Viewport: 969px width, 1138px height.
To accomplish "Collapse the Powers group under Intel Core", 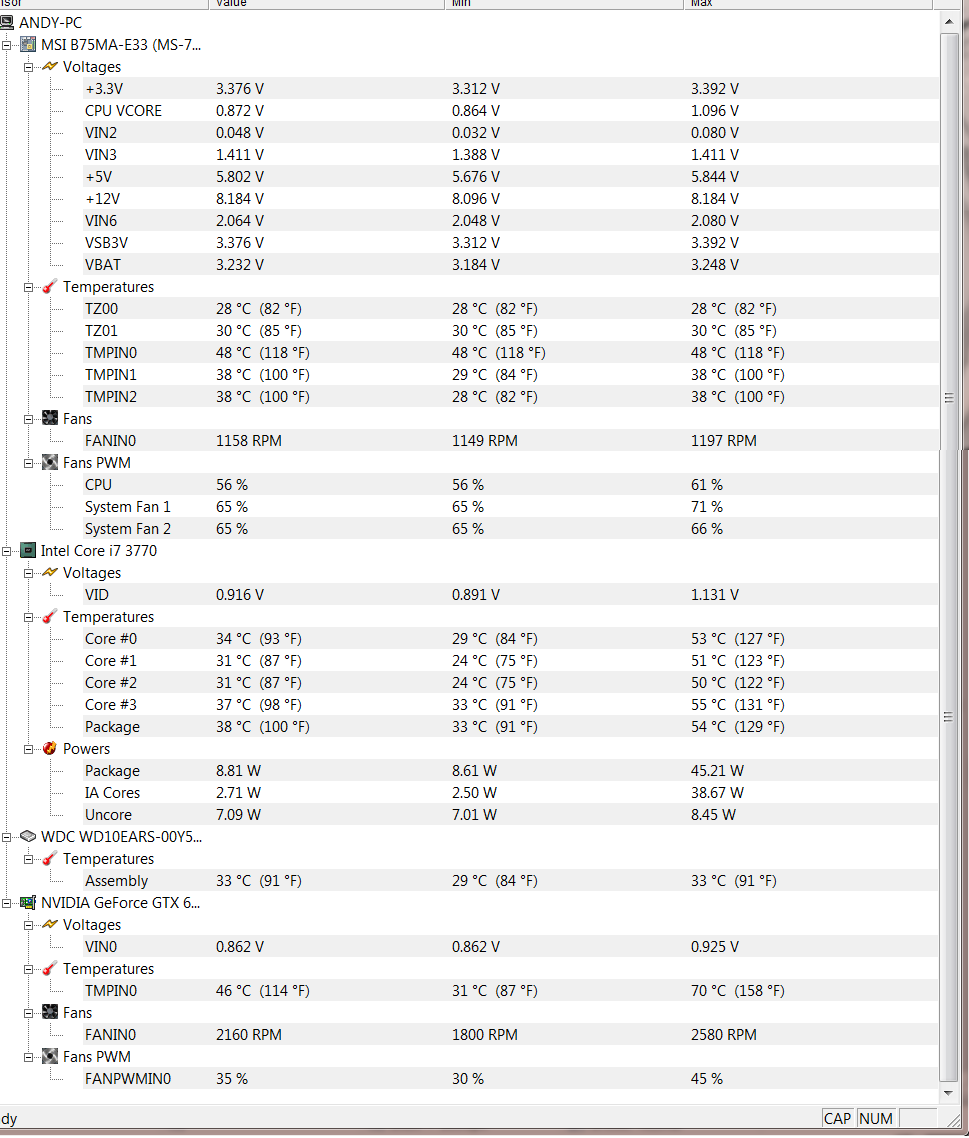I will [28, 749].
